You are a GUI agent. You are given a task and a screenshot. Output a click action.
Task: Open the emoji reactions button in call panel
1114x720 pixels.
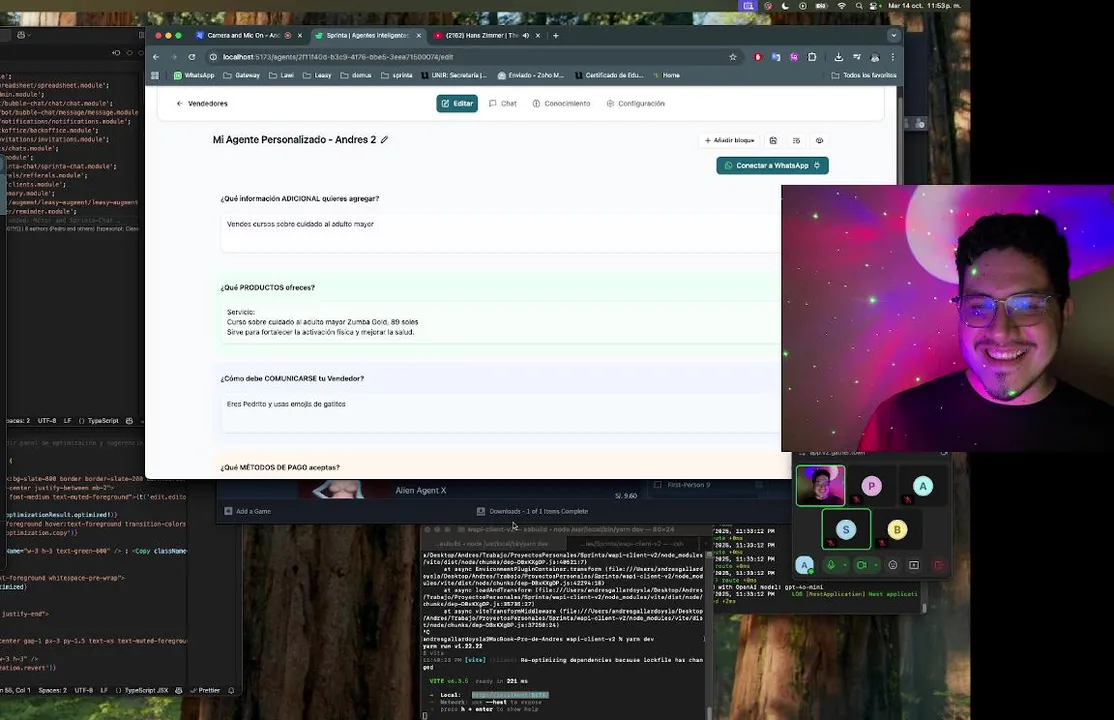tap(893, 565)
